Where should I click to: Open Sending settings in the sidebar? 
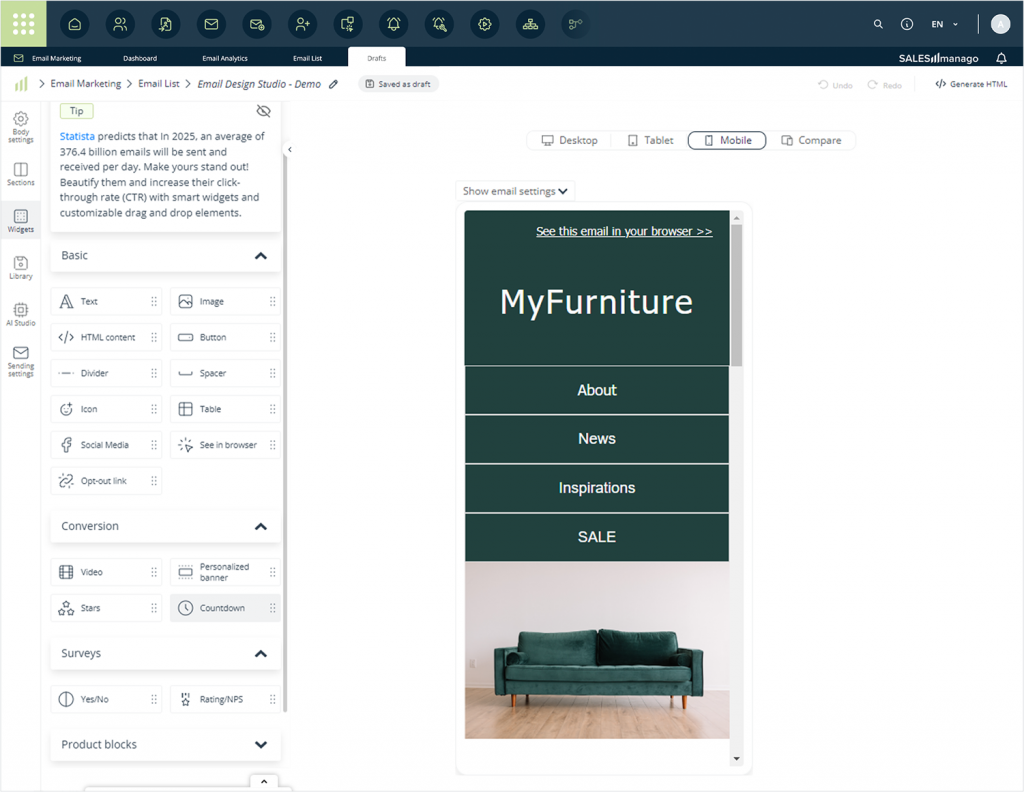click(21, 360)
